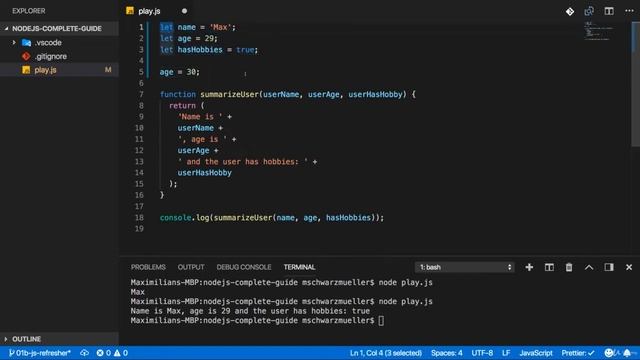The image size is (640, 360).
Task: Click the play.js JS file icon
Action: point(26,70)
